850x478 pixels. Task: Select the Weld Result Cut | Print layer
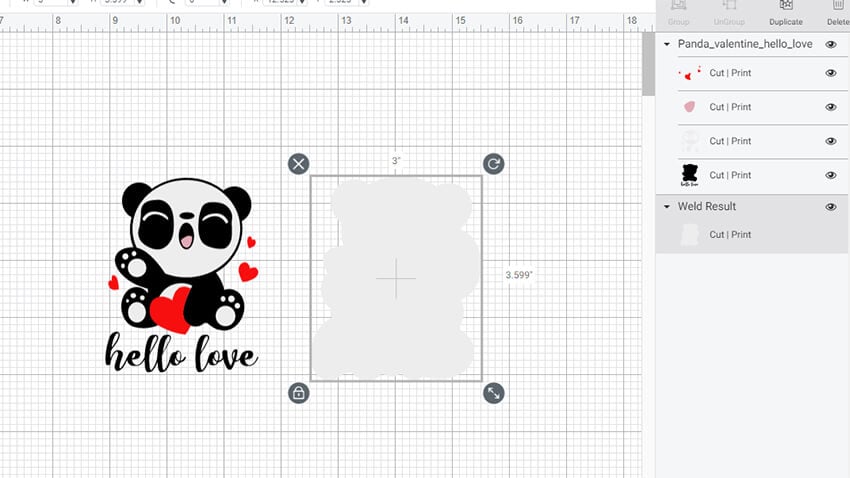[751, 235]
